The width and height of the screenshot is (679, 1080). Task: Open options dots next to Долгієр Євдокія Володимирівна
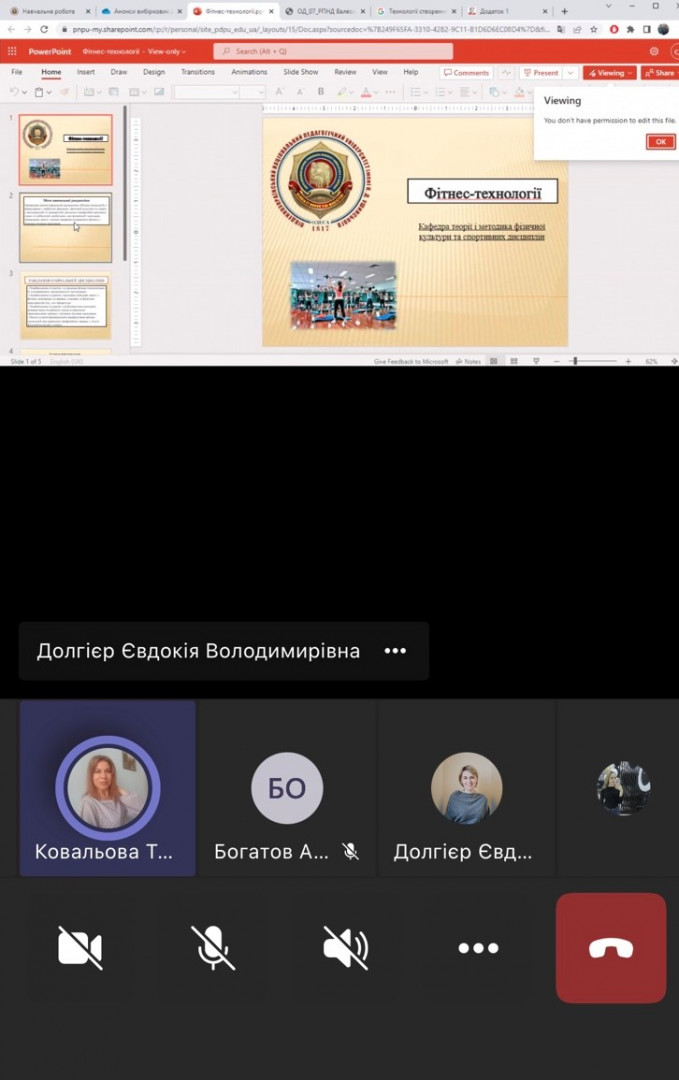395,651
